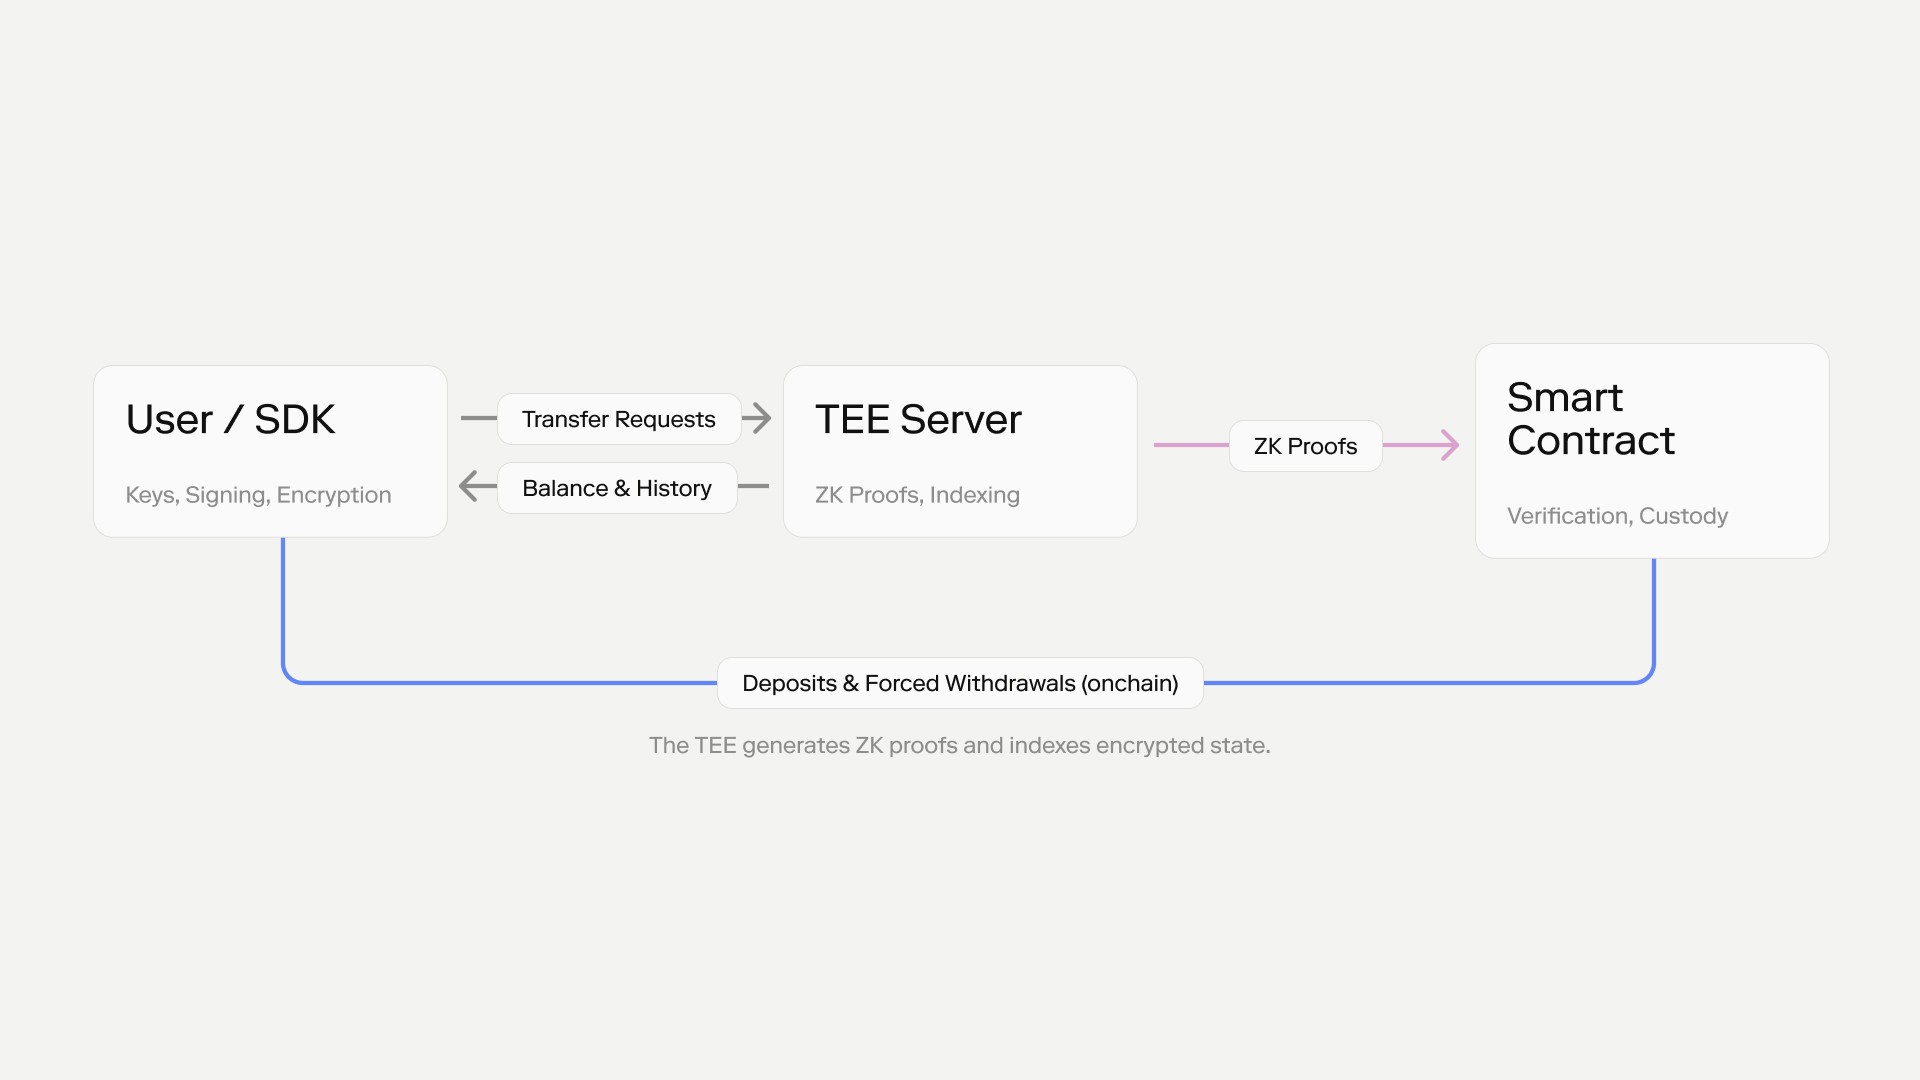Select the caption text about TEE generating ZK proofs
Screen dimensions: 1920x1080
click(x=959, y=745)
